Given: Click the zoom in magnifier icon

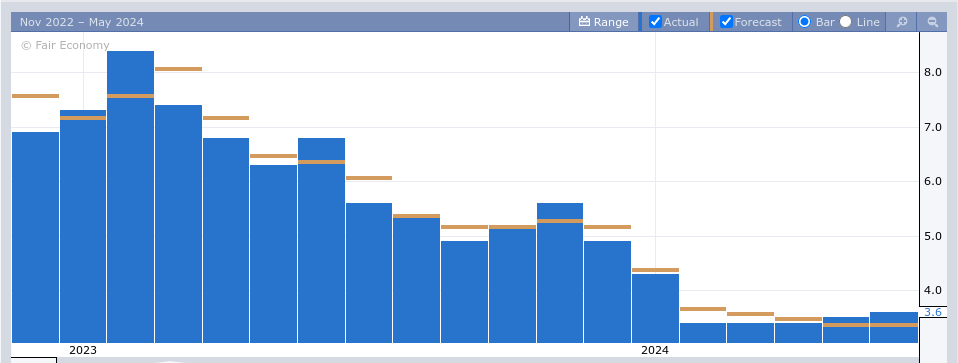Looking at the screenshot, I should tap(902, 22).
